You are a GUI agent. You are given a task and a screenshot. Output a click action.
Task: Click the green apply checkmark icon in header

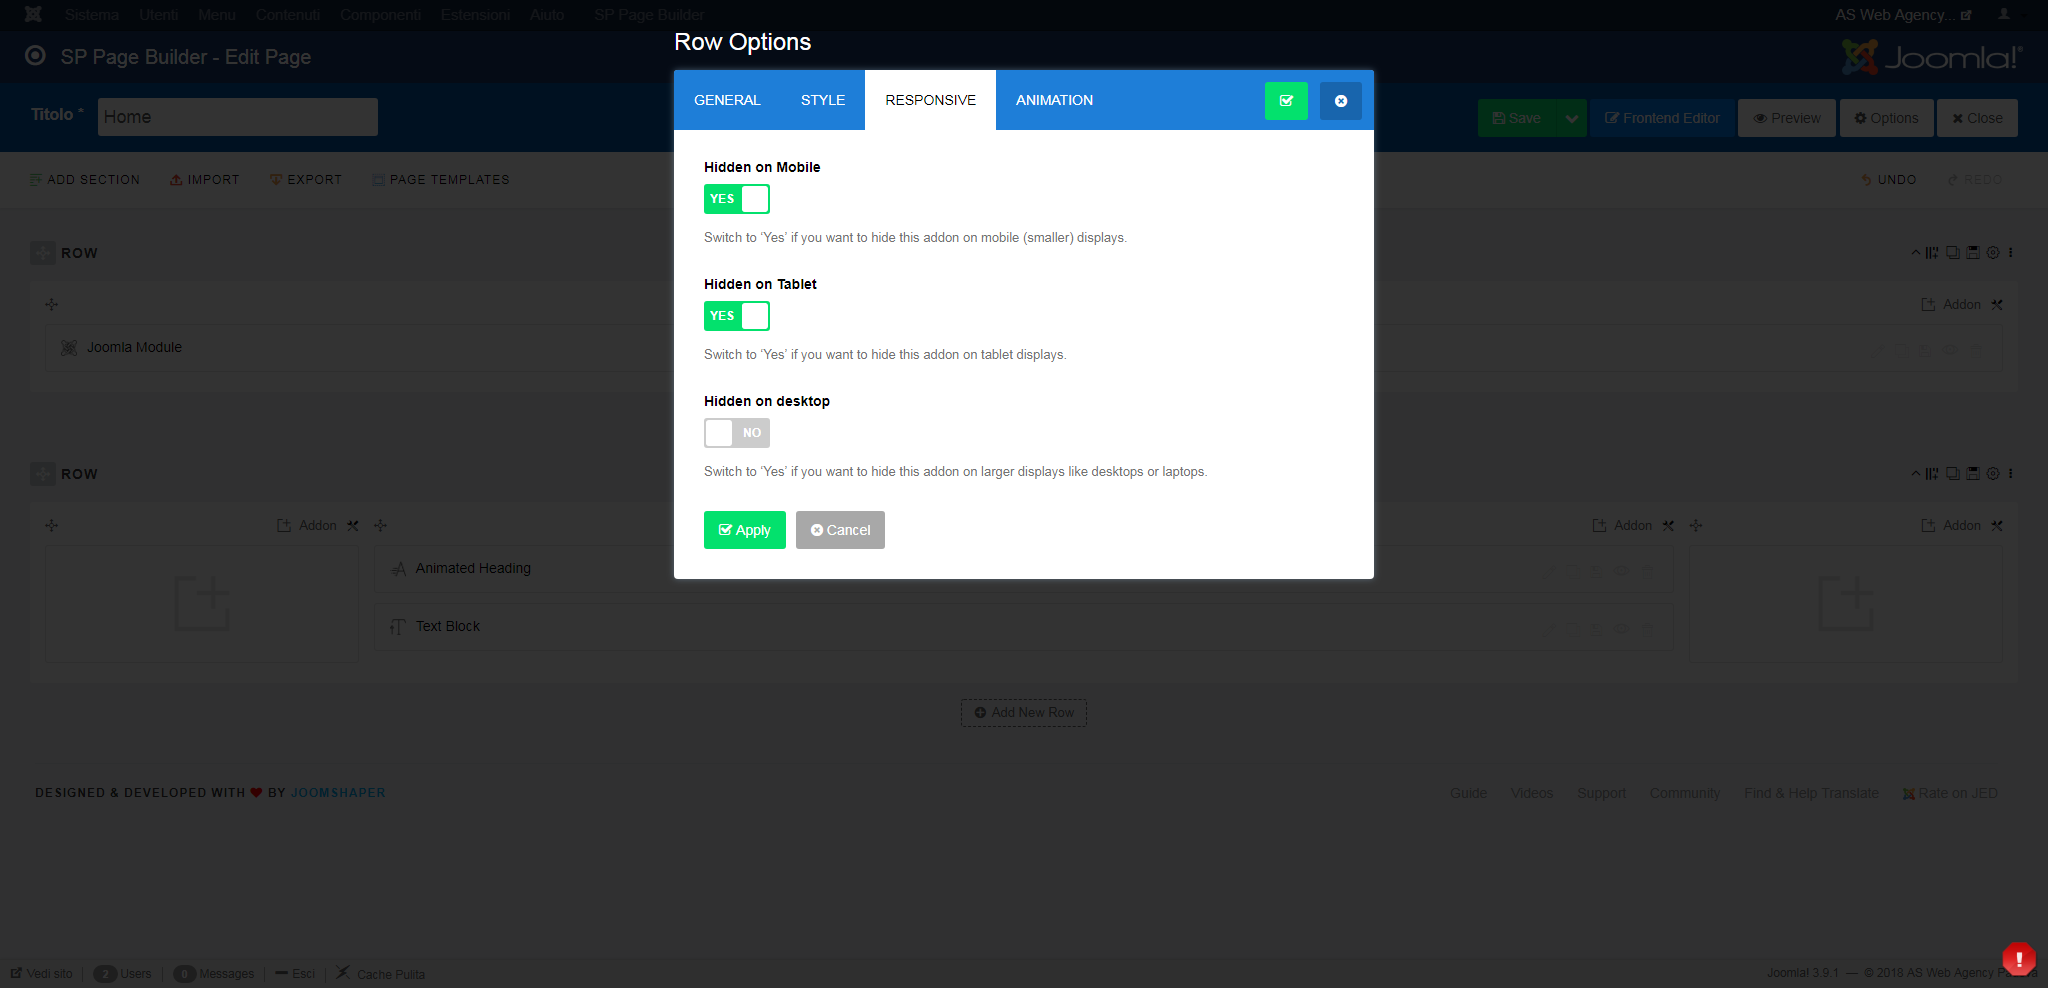[1286, 101]
